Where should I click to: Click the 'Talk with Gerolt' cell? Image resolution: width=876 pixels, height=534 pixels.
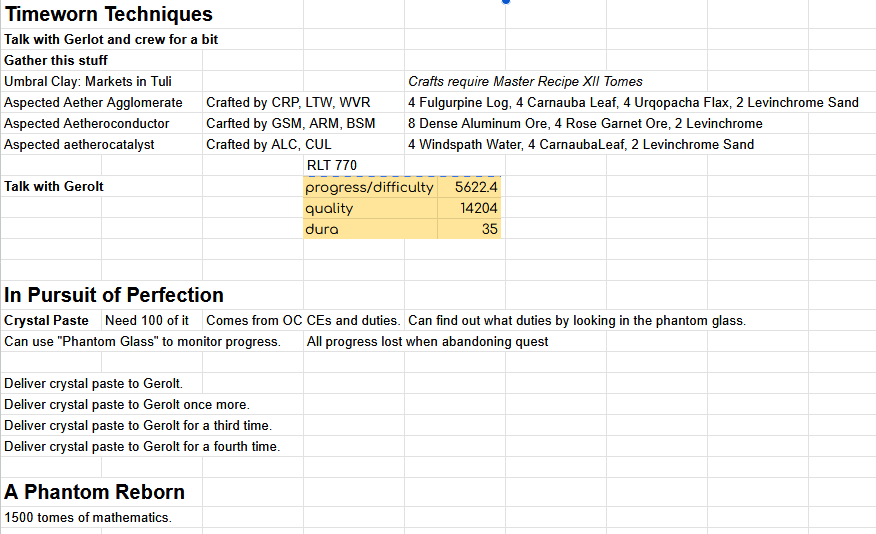53,187
